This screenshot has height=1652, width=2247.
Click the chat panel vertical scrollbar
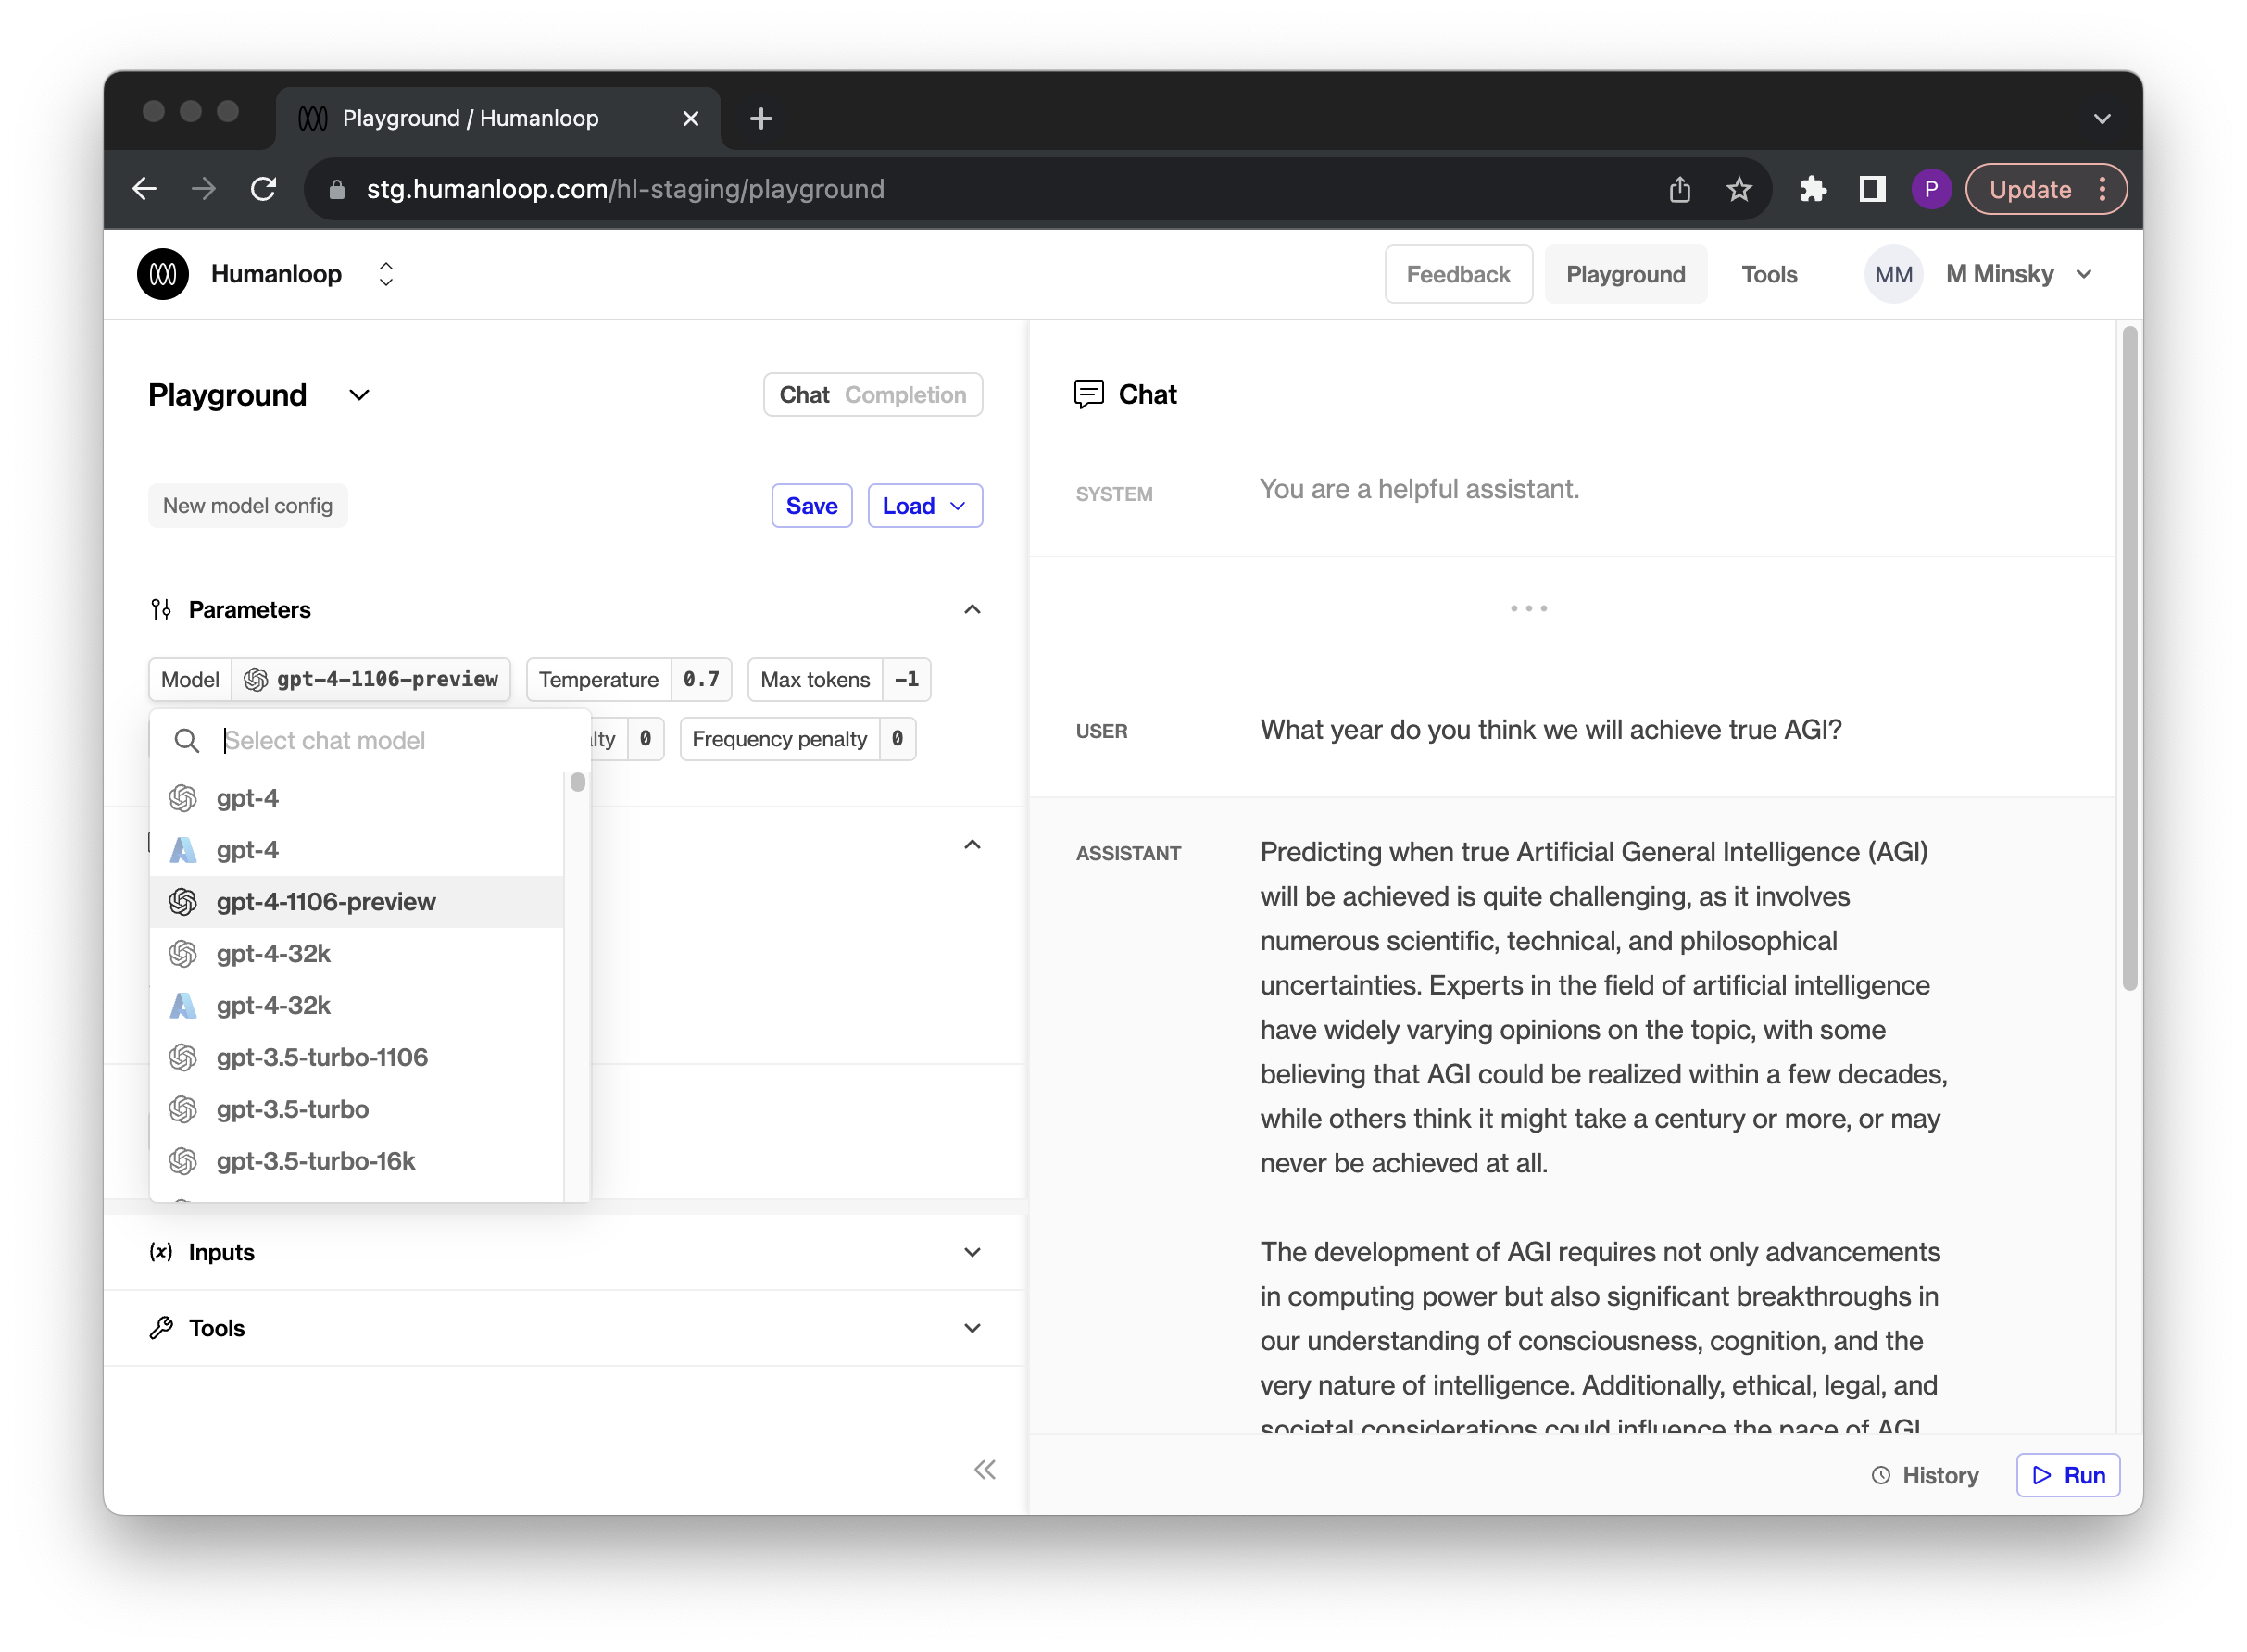click(2129, 659)
